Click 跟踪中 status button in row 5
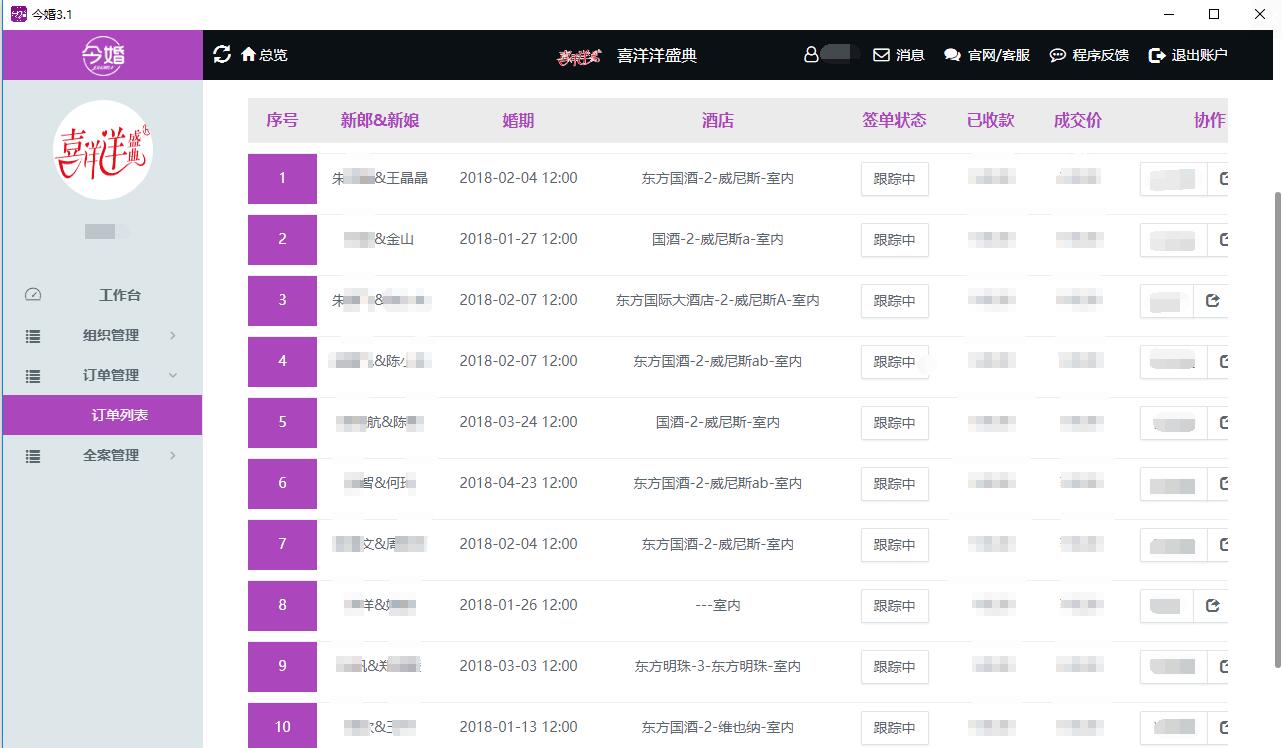The image size is (1282, 748). click(x=895, y=423)
